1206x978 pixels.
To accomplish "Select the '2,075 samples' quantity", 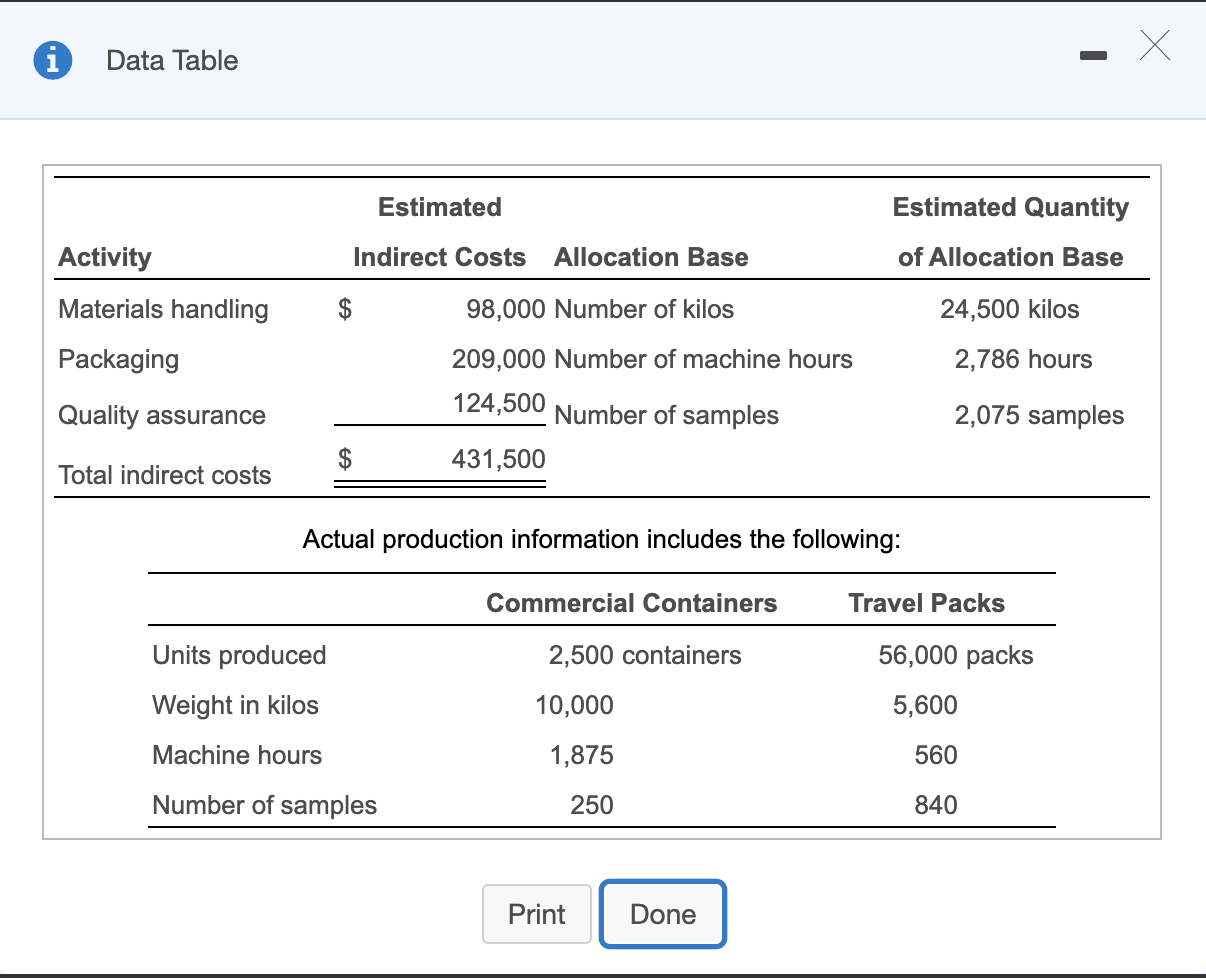I will point(1039,415).
